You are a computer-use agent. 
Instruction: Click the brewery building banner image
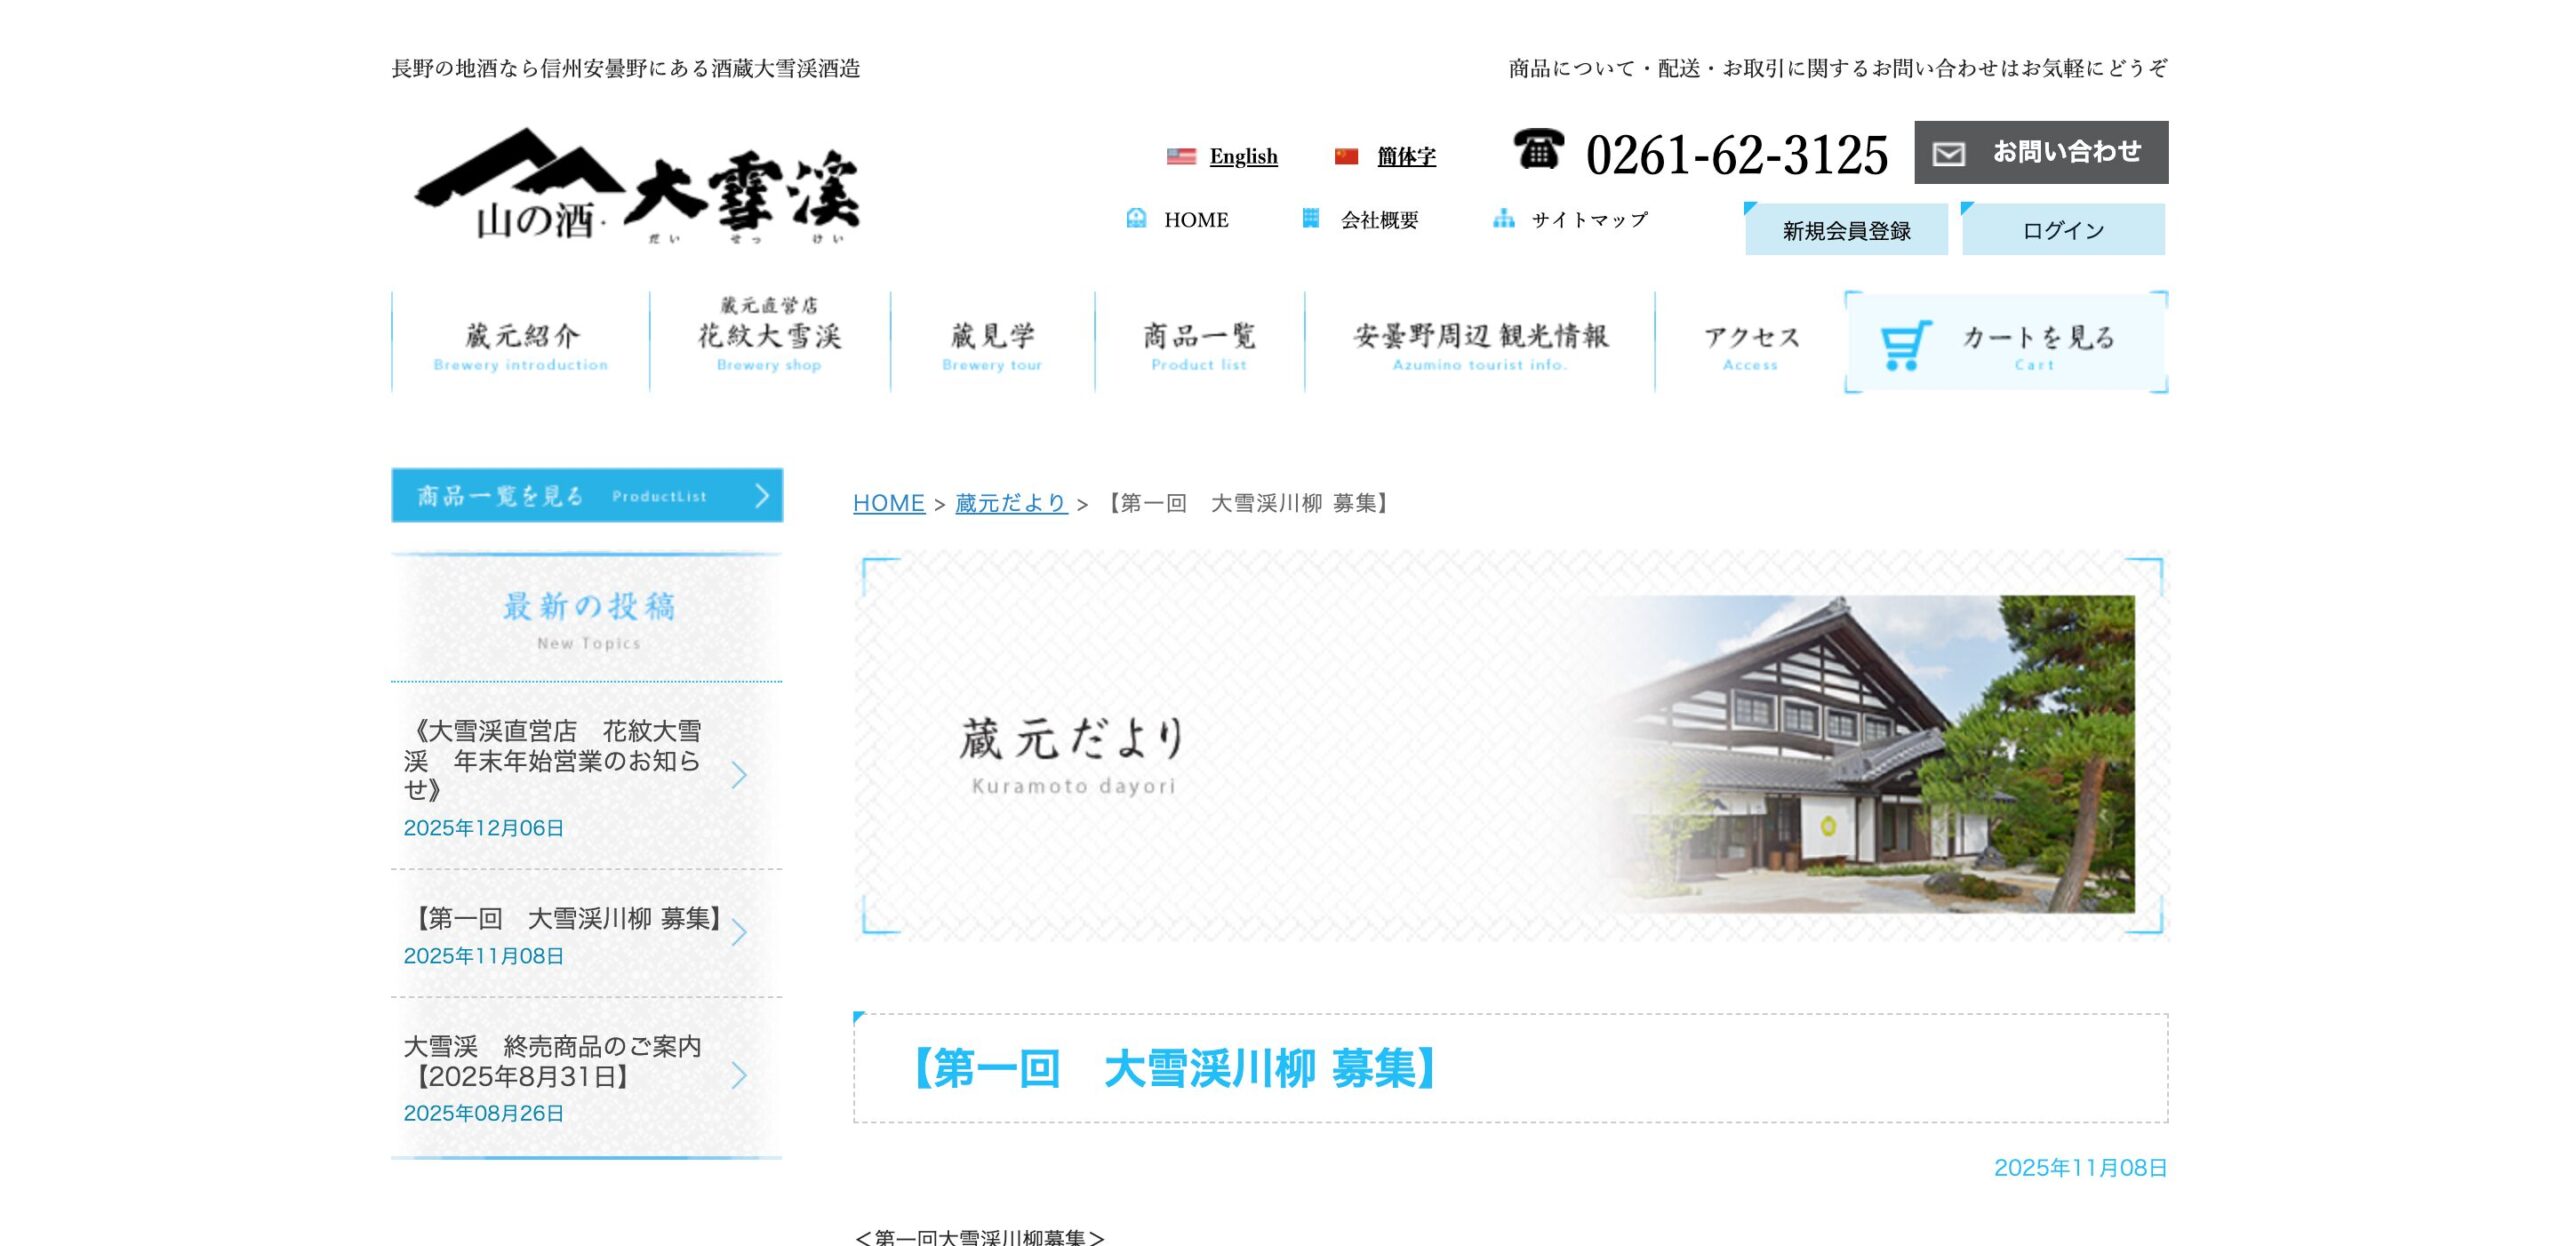pos(1870,753)
